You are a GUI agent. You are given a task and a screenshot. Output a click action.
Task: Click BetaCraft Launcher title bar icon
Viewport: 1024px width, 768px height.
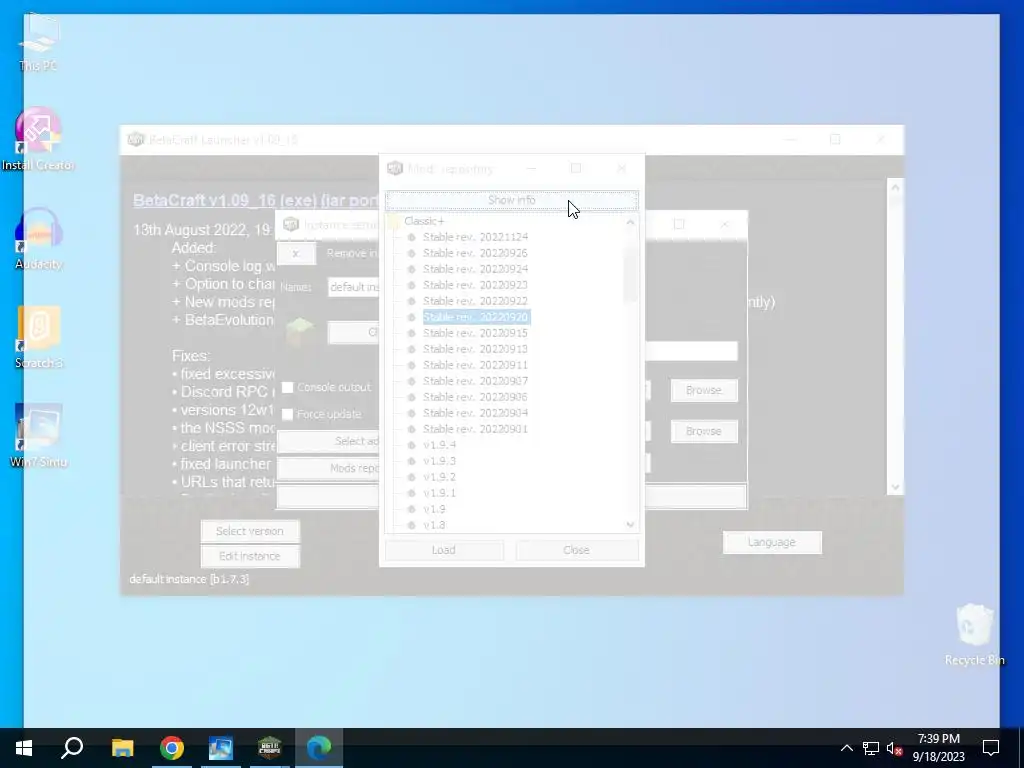pyautogui.click(x=136, y=139)
